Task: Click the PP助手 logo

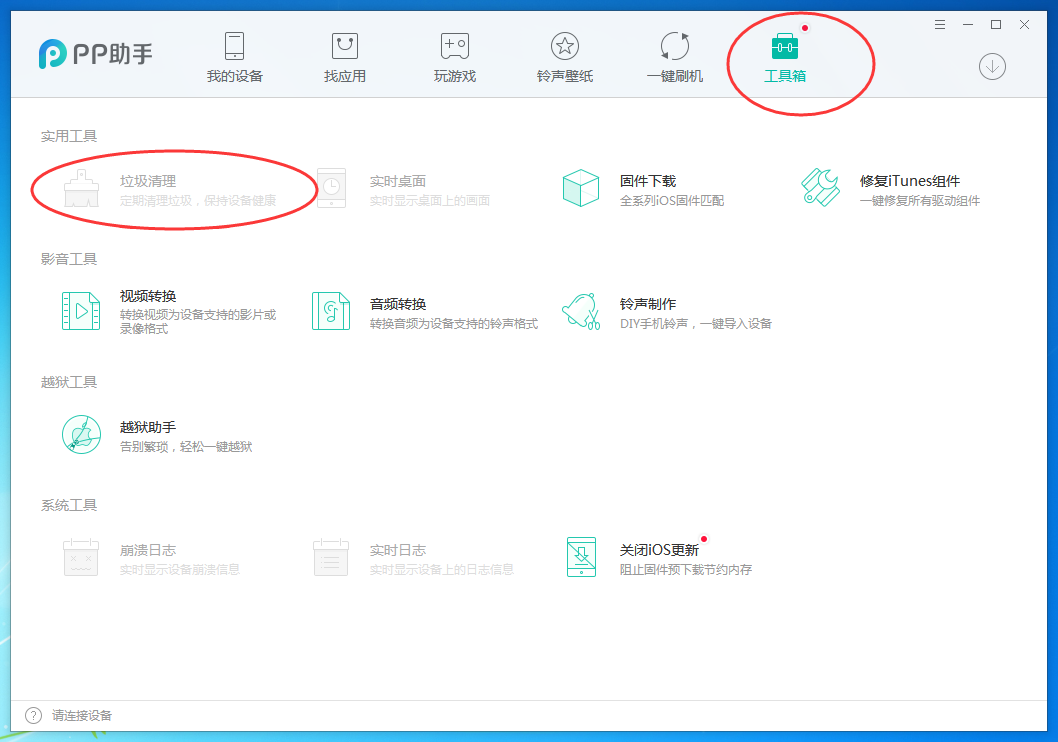Action: [95, 54]
